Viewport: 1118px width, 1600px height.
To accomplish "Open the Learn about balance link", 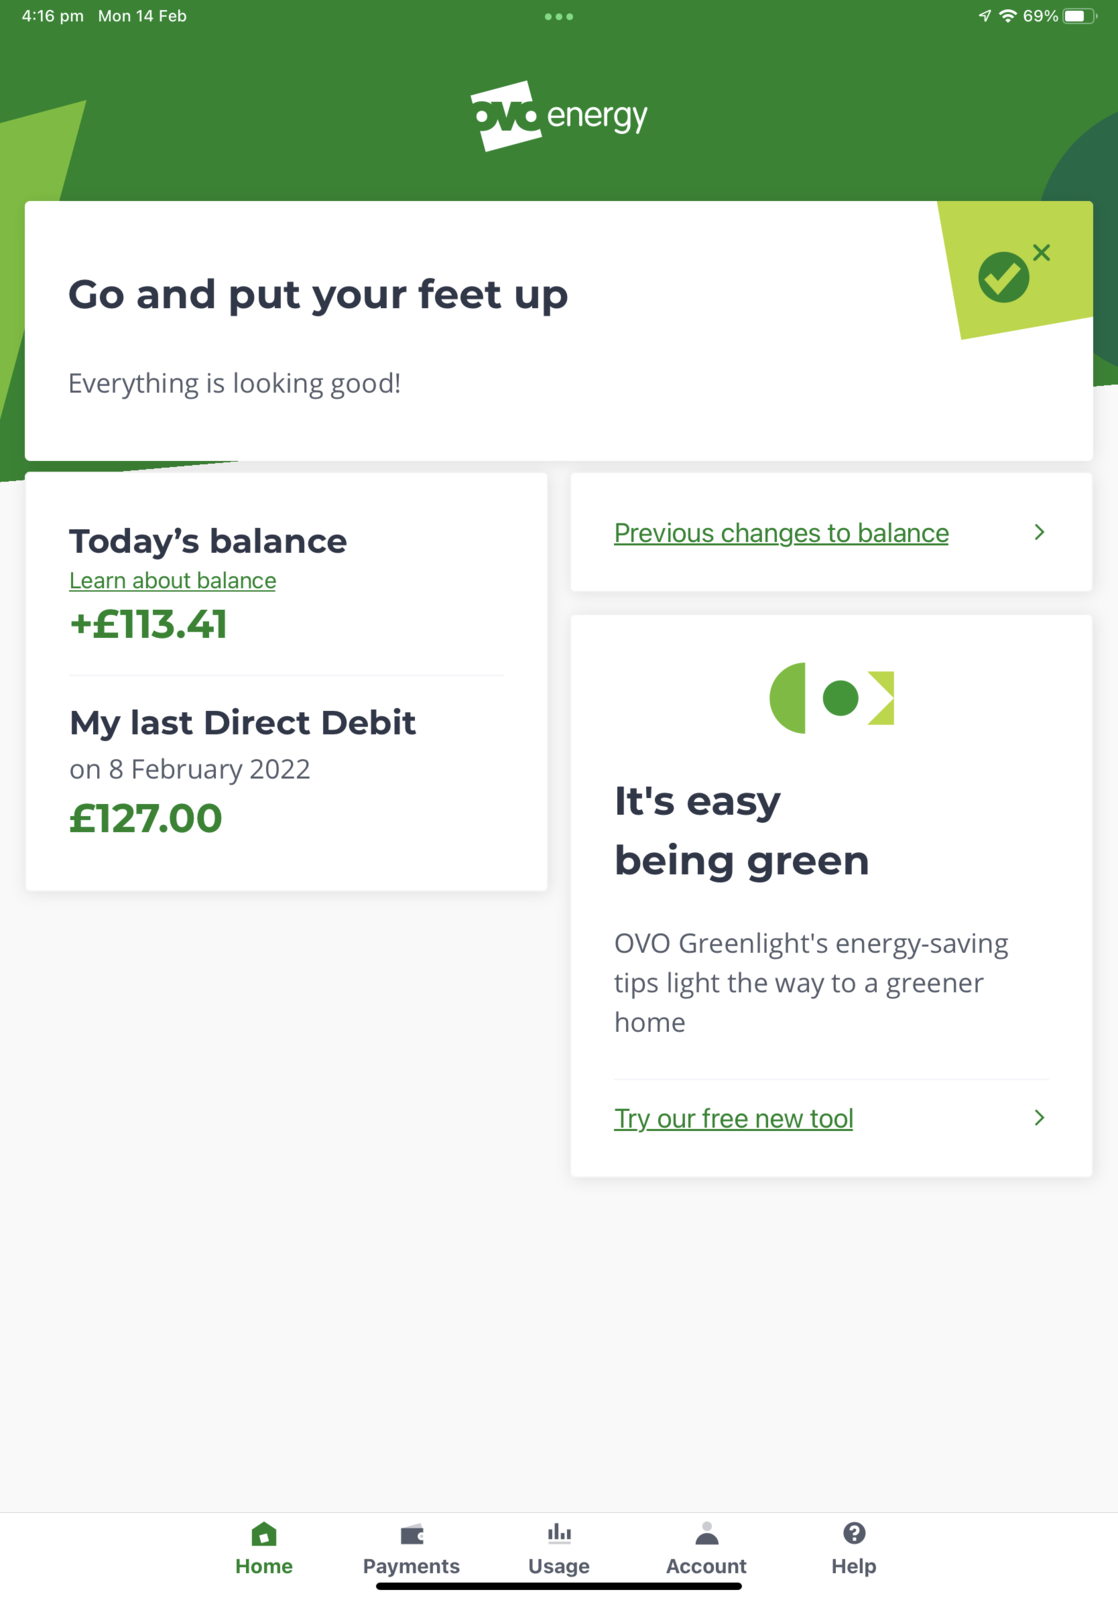I will (x=172, y=581).
